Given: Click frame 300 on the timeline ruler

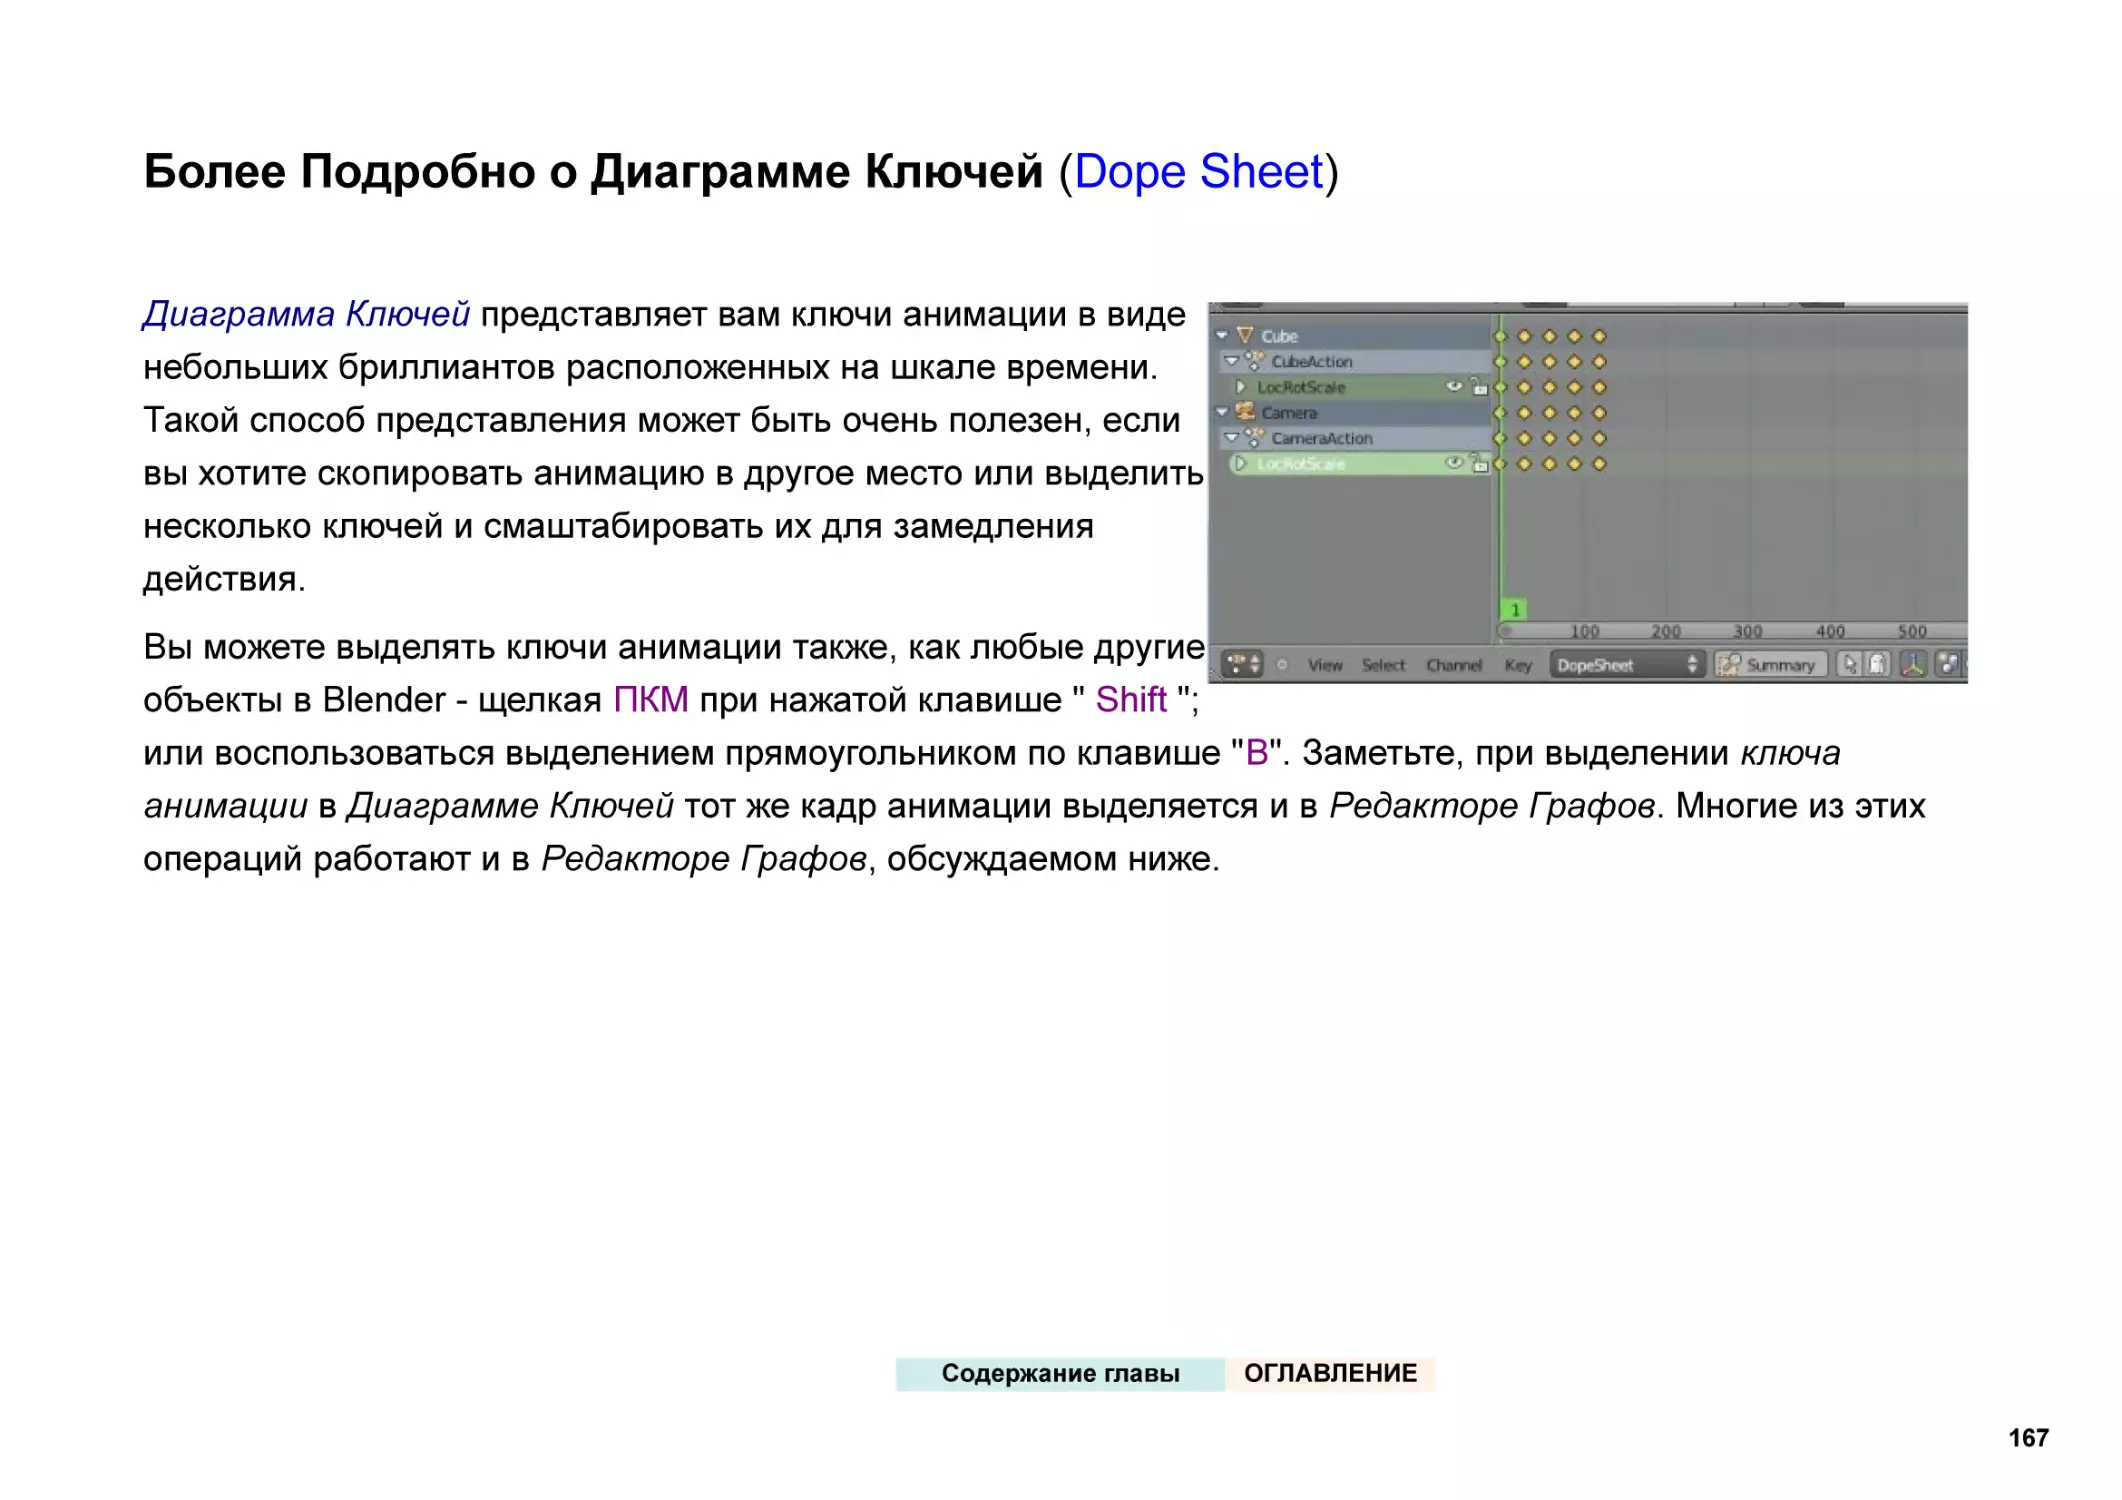Looking at the screenshot, I should (1748, 631).
